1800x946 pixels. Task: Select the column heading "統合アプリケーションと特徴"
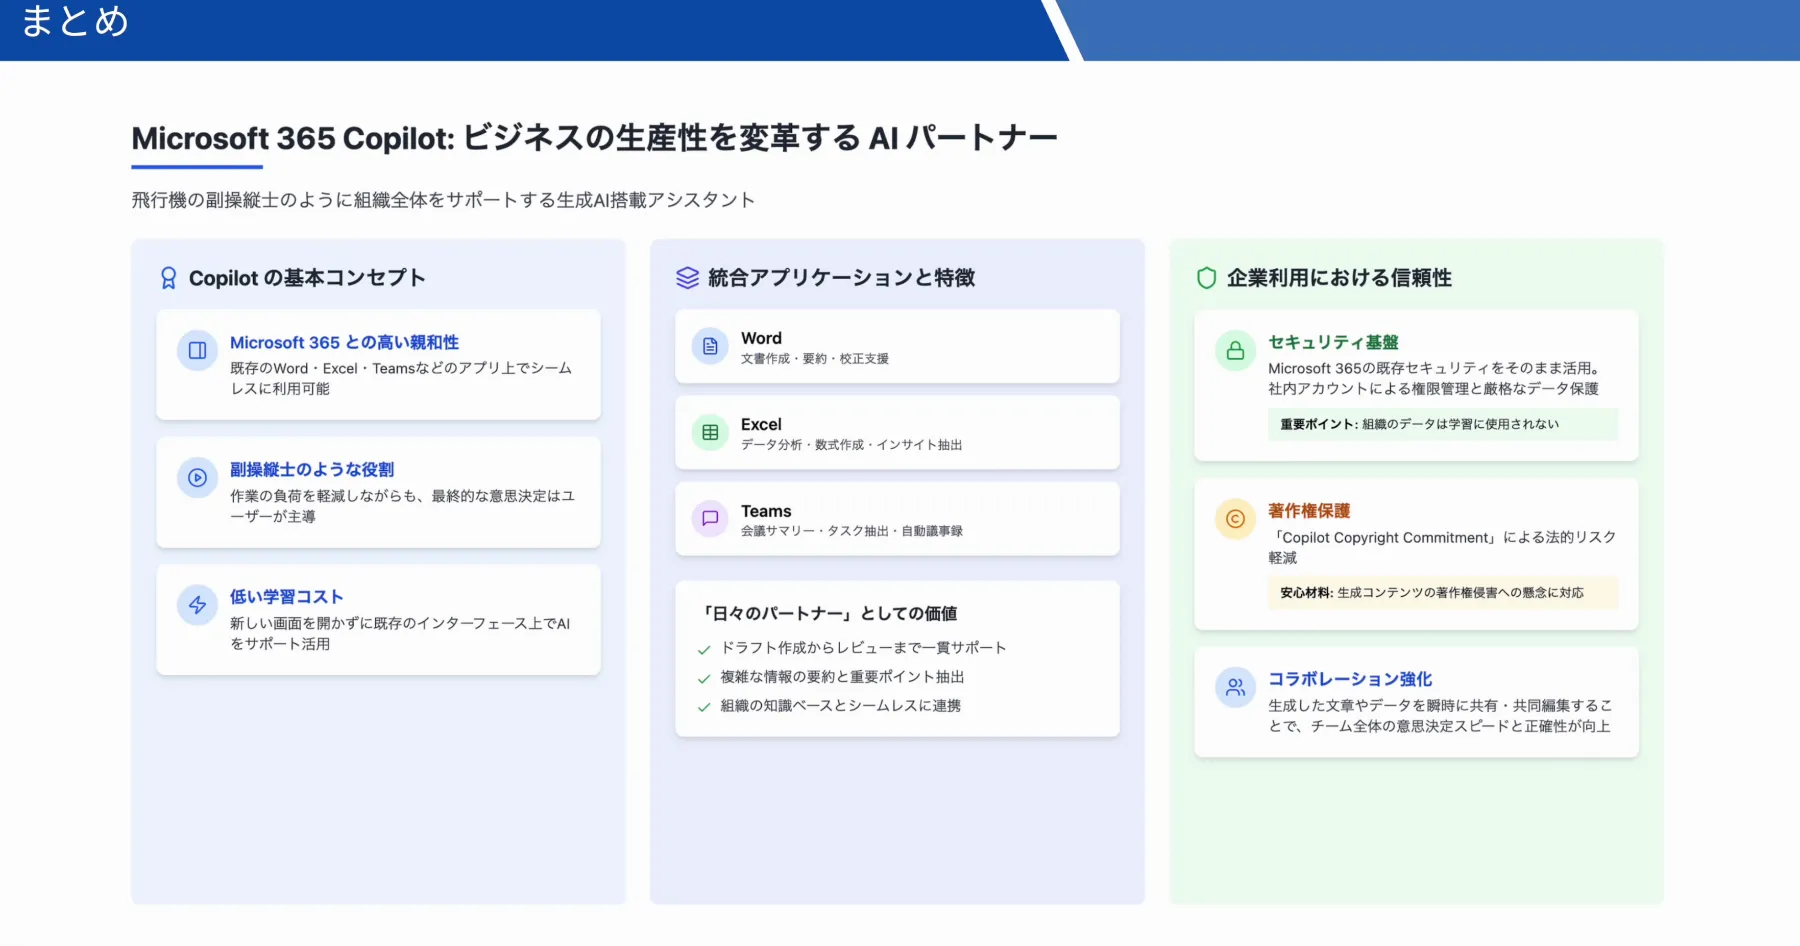point(841,278)
